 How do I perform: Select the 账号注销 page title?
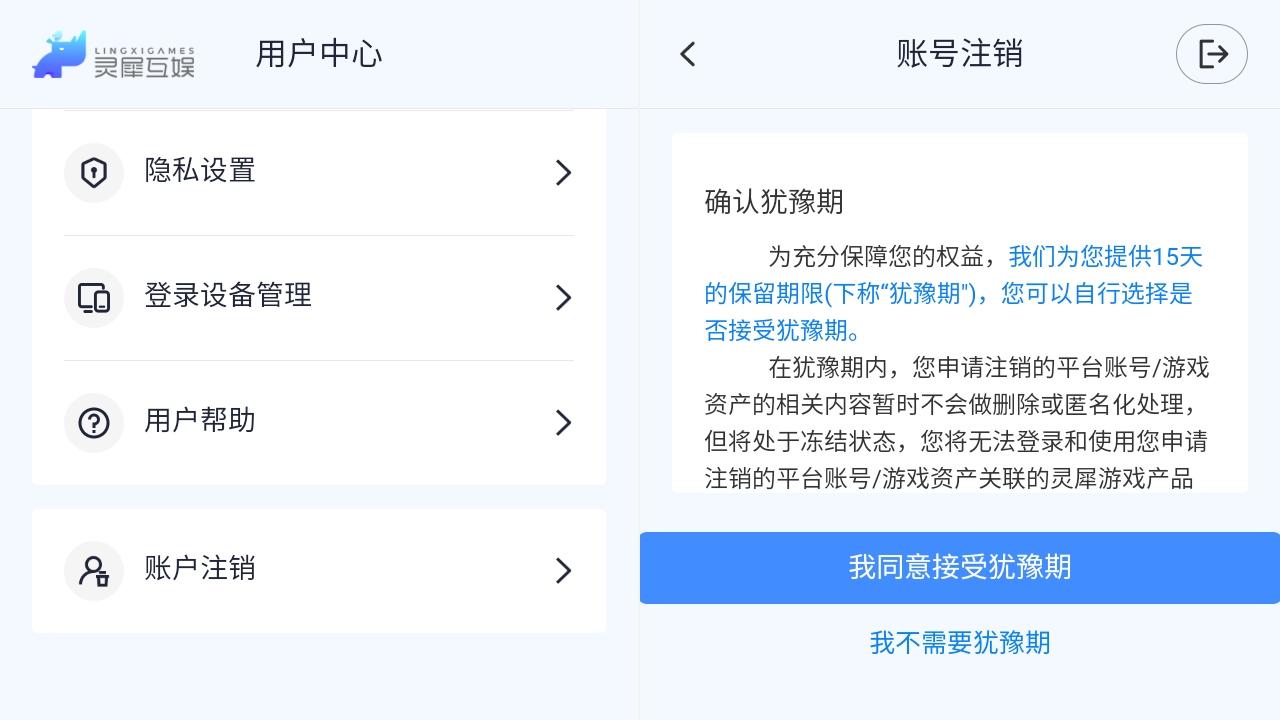(957, 54)
